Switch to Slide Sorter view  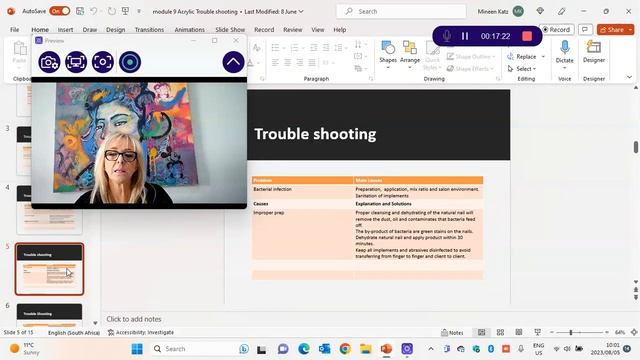point(500,333)
